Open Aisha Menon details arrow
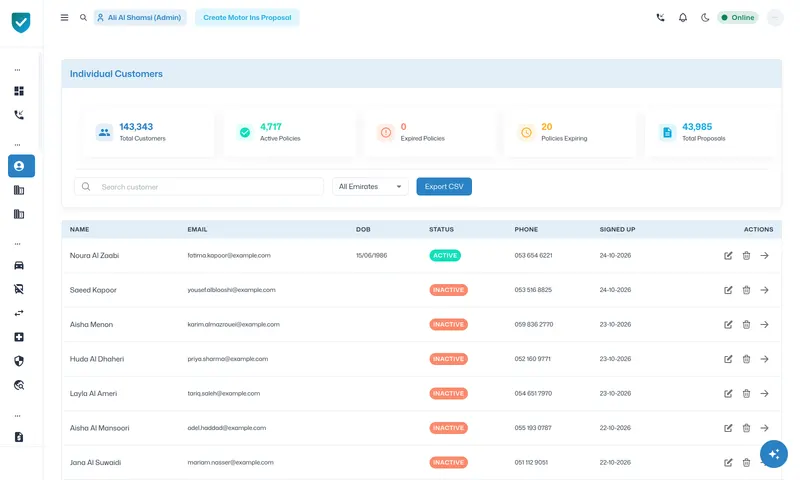 (764, 324)
